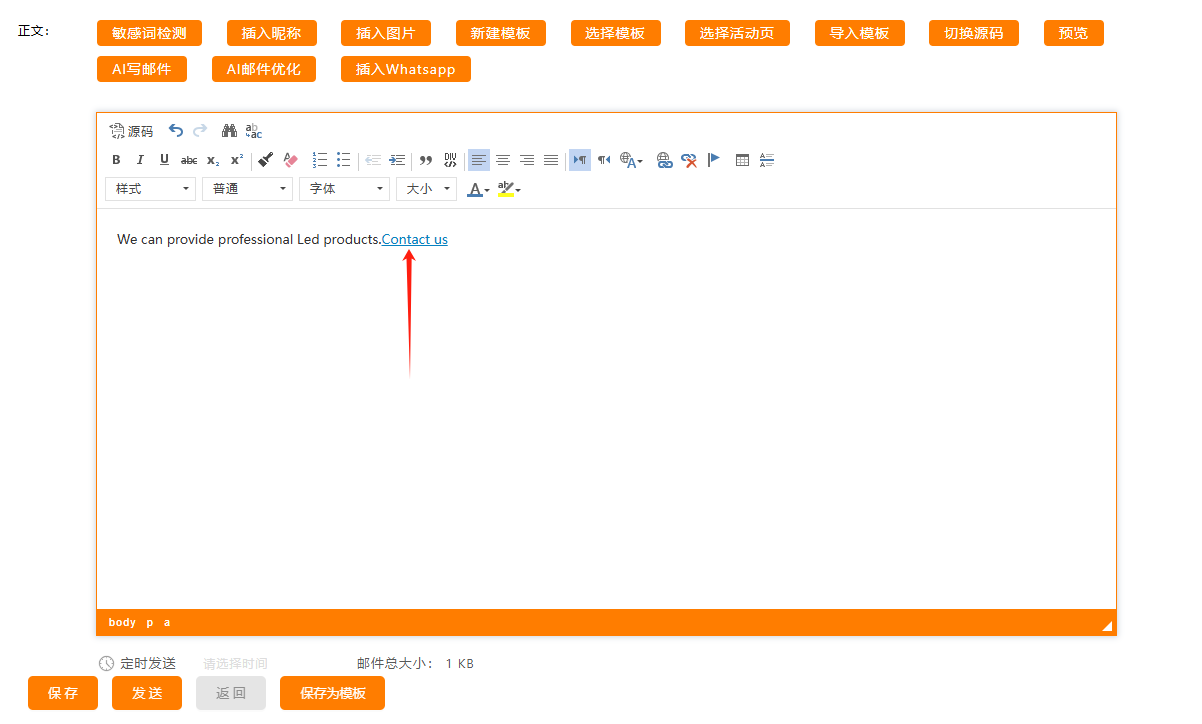Click the 选择模板 button
This screenshot has height=724, width=1202.
click(615, 33)
